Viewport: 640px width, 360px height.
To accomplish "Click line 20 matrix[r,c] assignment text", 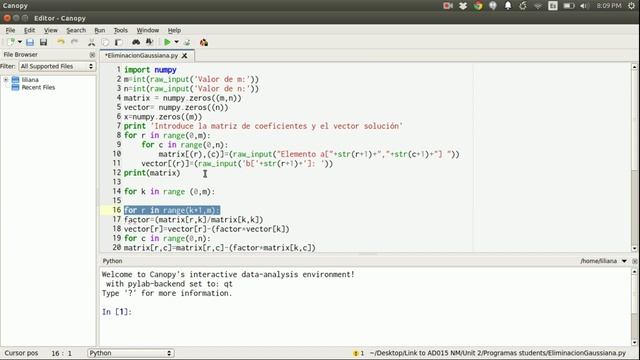I will 220,248.
